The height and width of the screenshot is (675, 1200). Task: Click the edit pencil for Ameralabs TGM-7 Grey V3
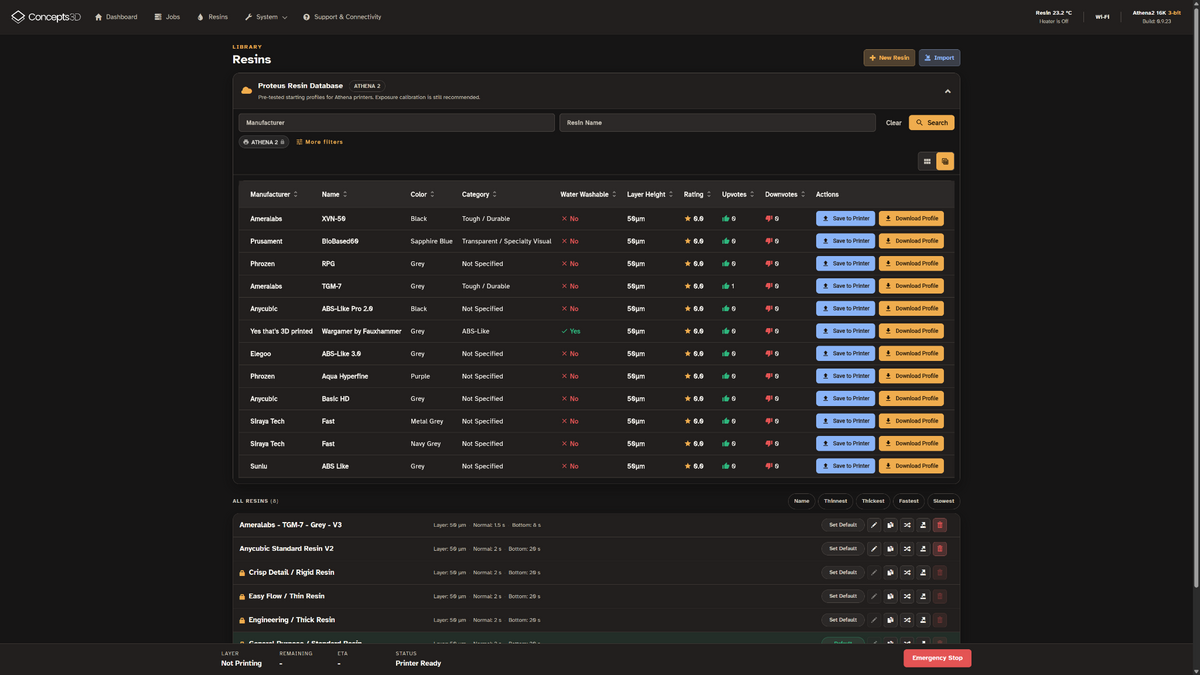click(x=874, y=525)
